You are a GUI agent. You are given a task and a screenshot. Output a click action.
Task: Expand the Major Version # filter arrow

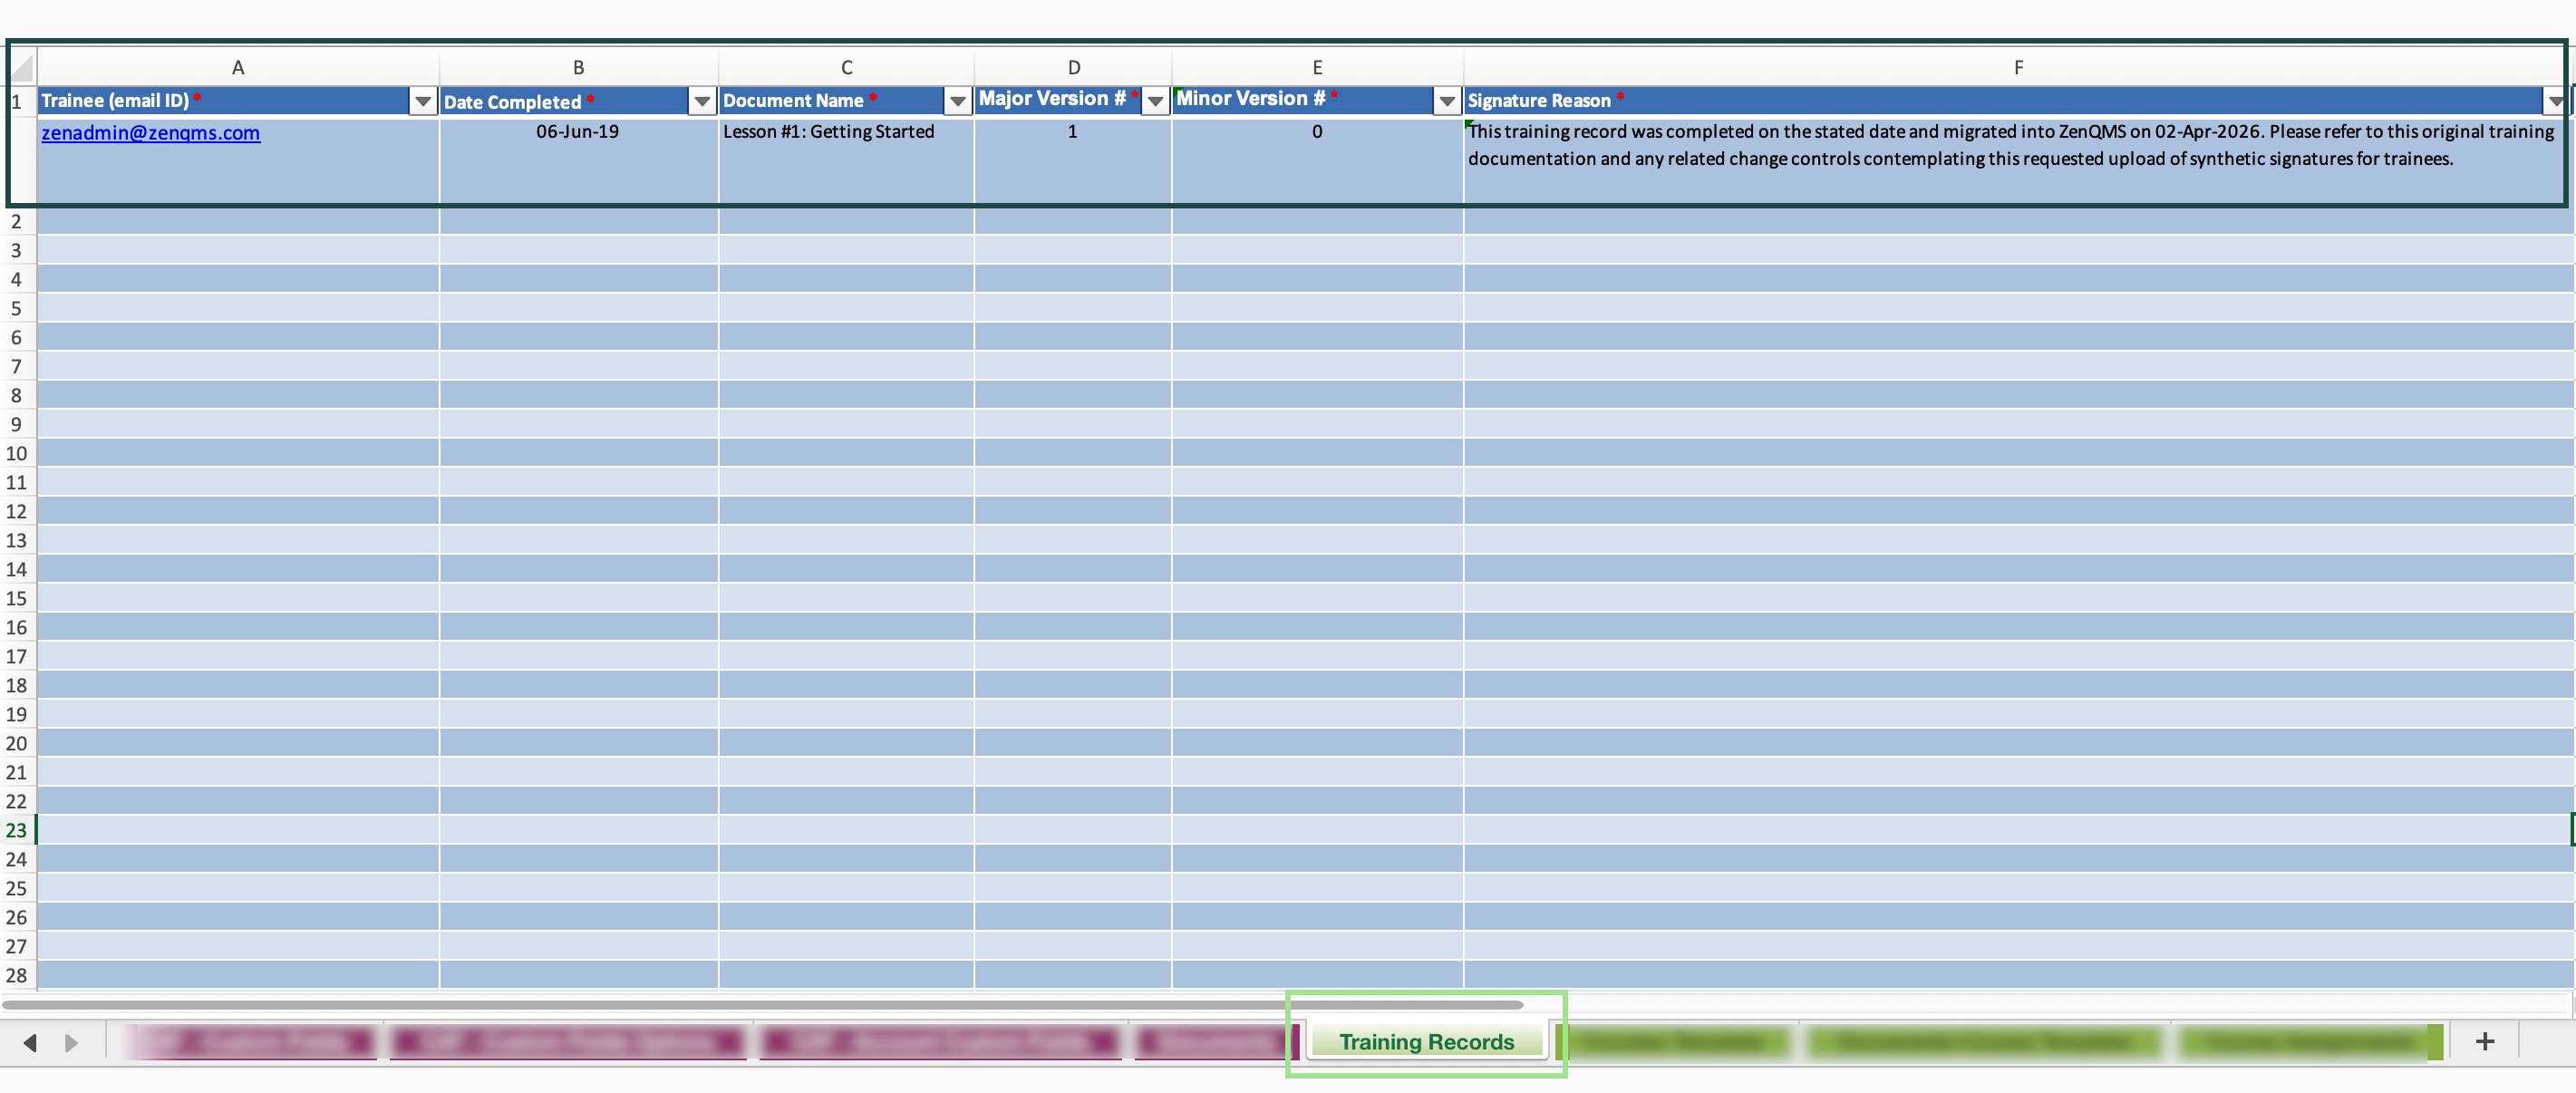(1156, 101)
